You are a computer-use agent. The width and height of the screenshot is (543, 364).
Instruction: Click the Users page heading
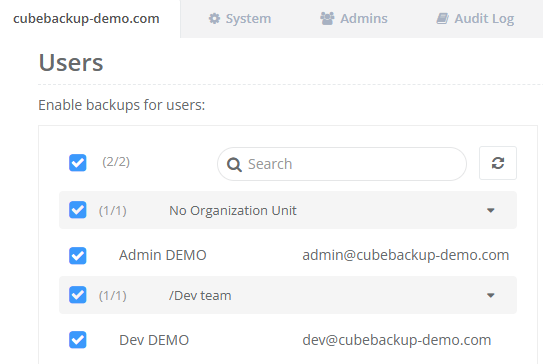[x=71, y=63]
